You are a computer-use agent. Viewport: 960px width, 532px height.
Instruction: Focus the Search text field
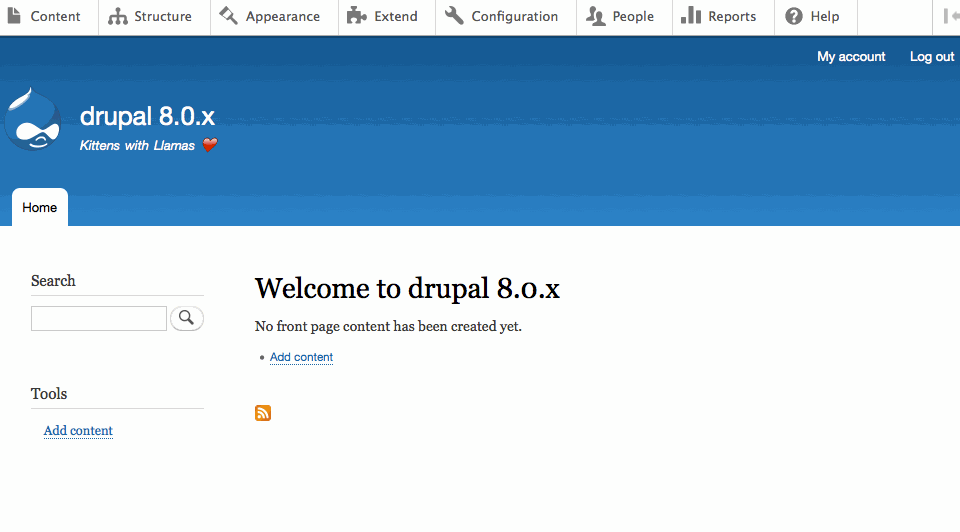(99, 318)
